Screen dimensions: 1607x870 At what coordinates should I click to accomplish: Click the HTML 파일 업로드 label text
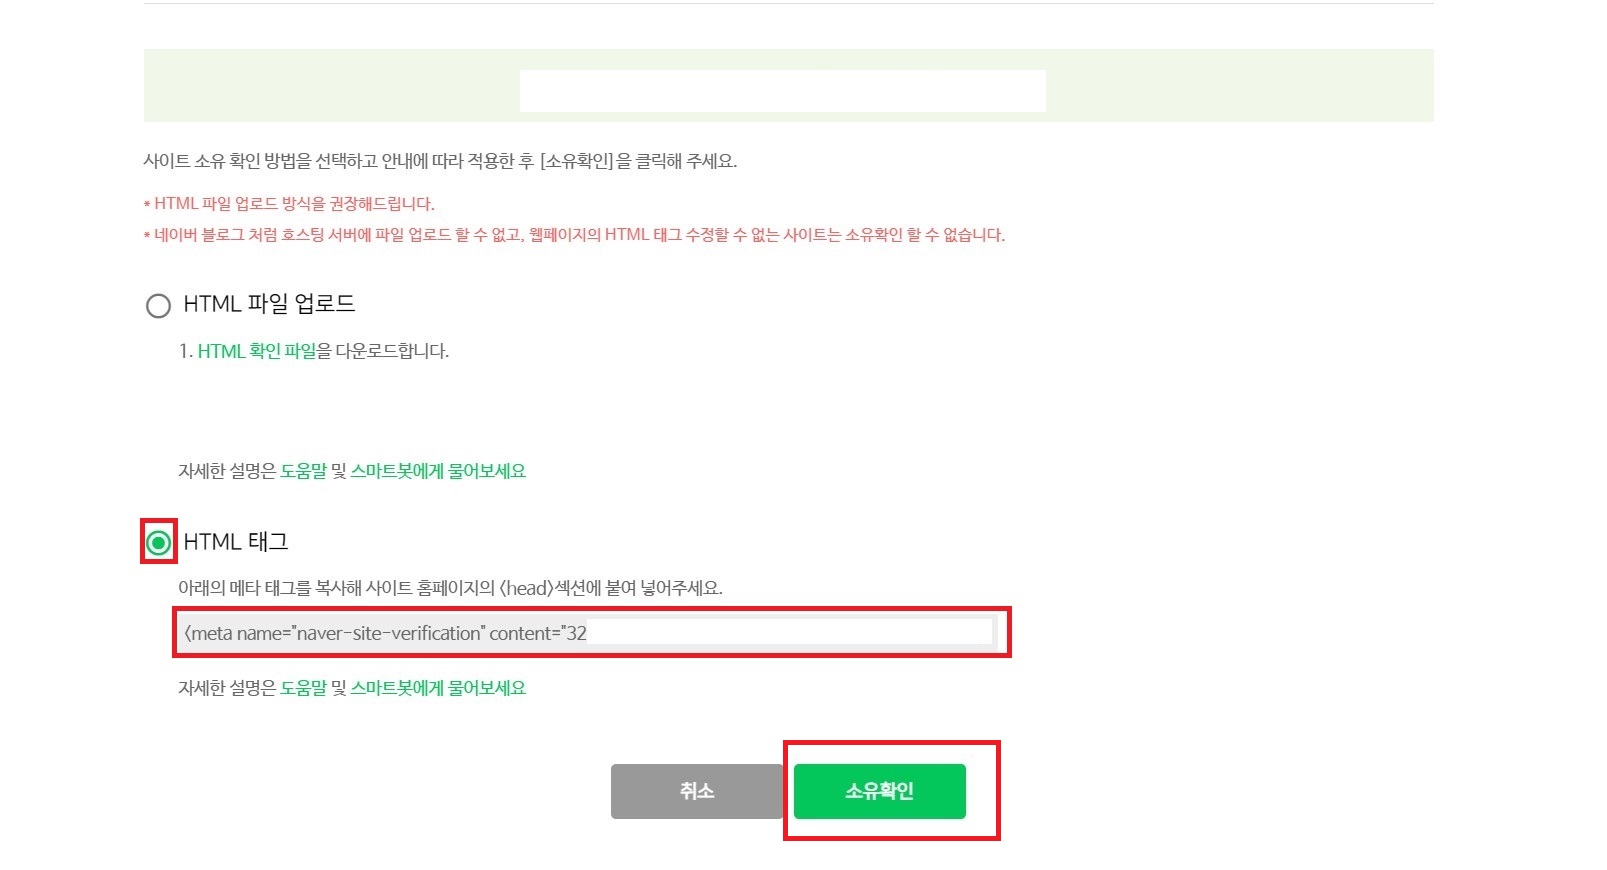[x=269, y=304]
